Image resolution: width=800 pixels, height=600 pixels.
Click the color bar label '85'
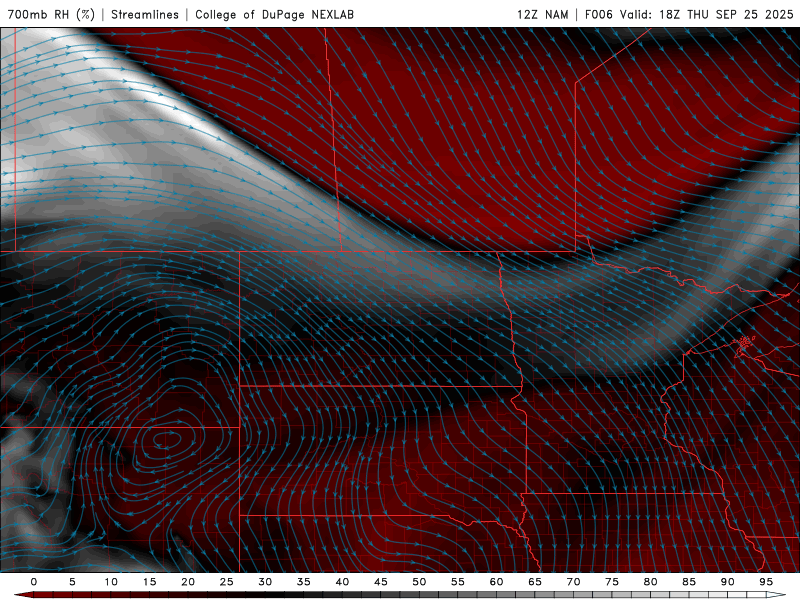pyautogui.click(x=689, y=582)
